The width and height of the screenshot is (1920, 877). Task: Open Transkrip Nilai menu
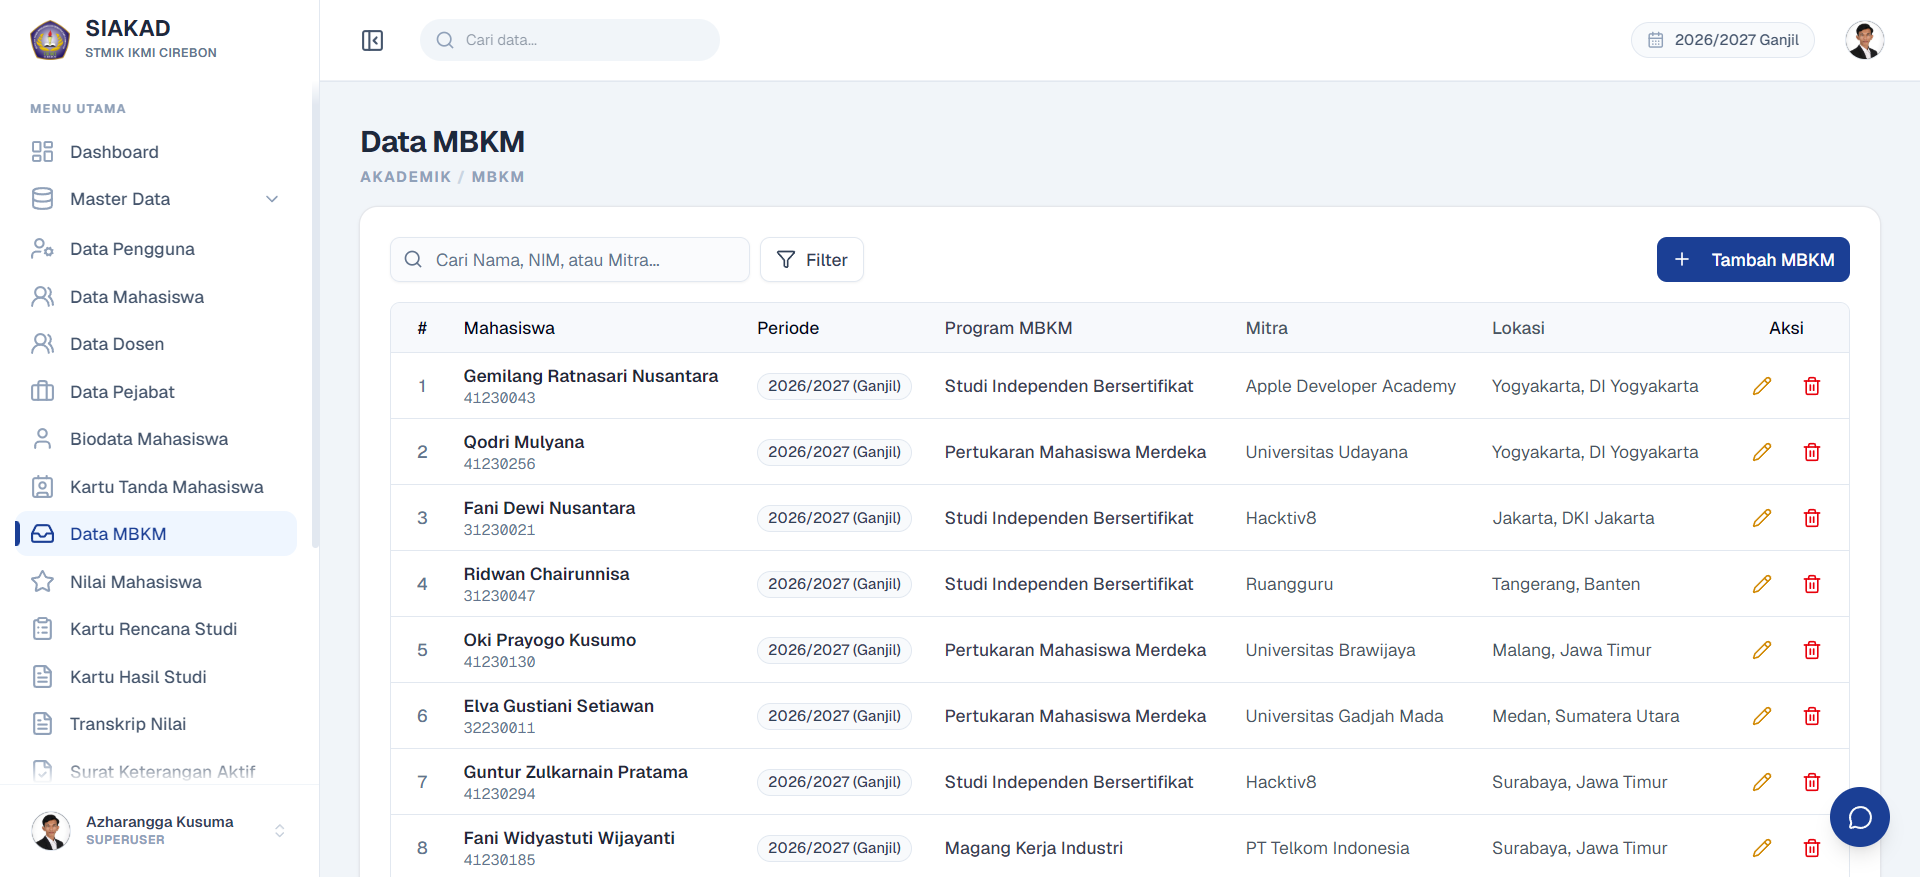157,724
